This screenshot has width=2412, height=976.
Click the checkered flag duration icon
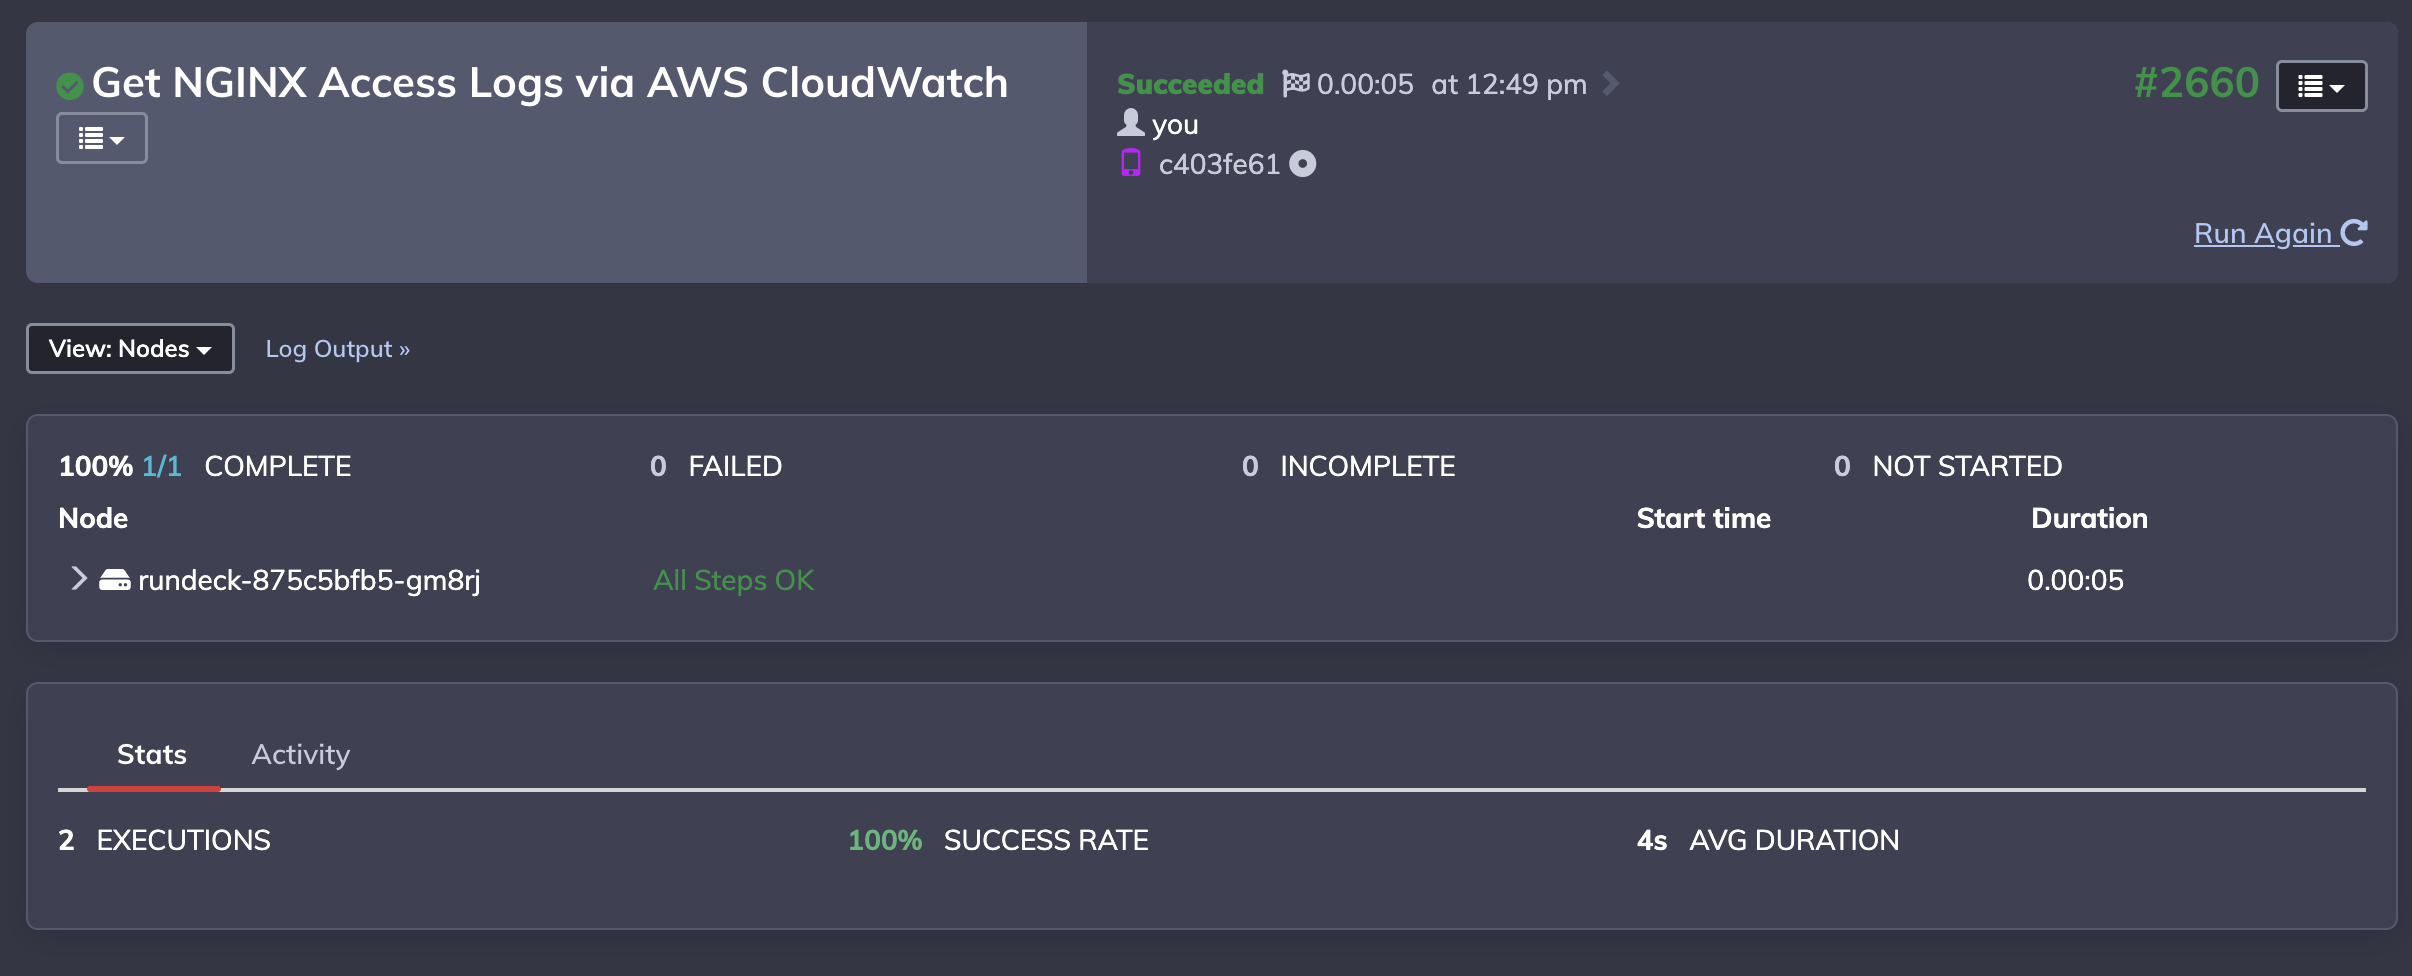point(1296,83)
